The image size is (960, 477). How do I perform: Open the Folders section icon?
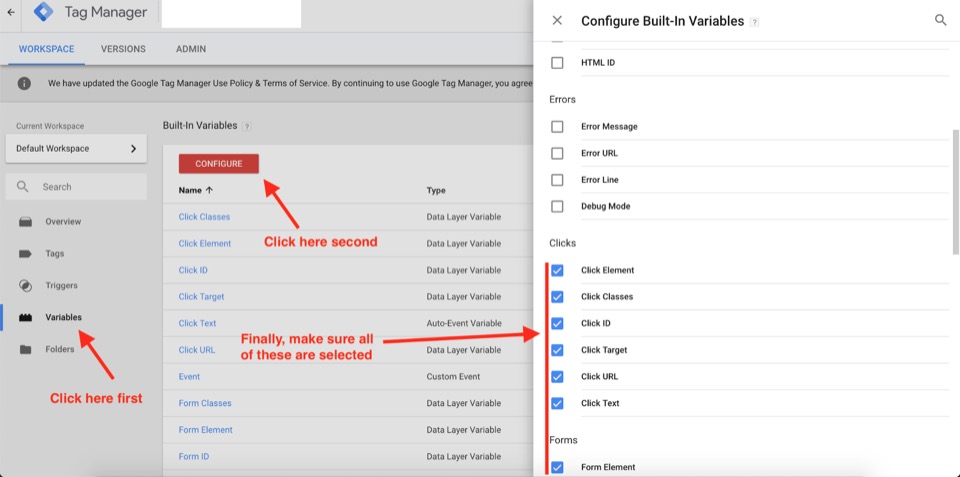coord(25,350)
